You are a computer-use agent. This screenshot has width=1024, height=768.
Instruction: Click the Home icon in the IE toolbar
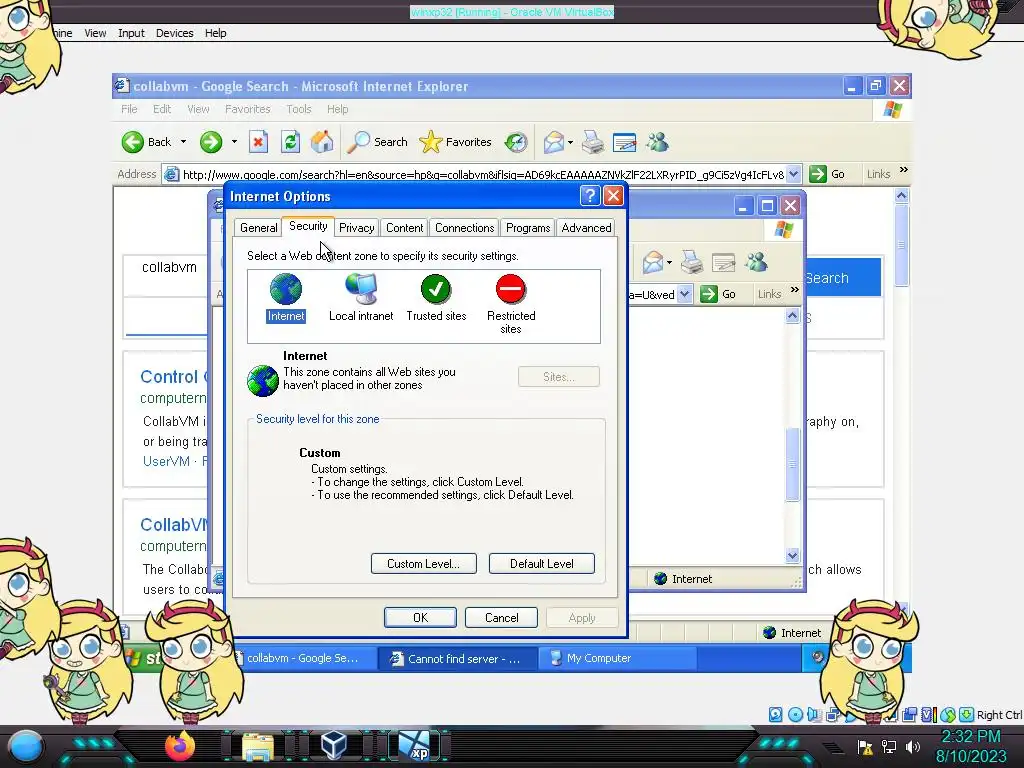322,142
